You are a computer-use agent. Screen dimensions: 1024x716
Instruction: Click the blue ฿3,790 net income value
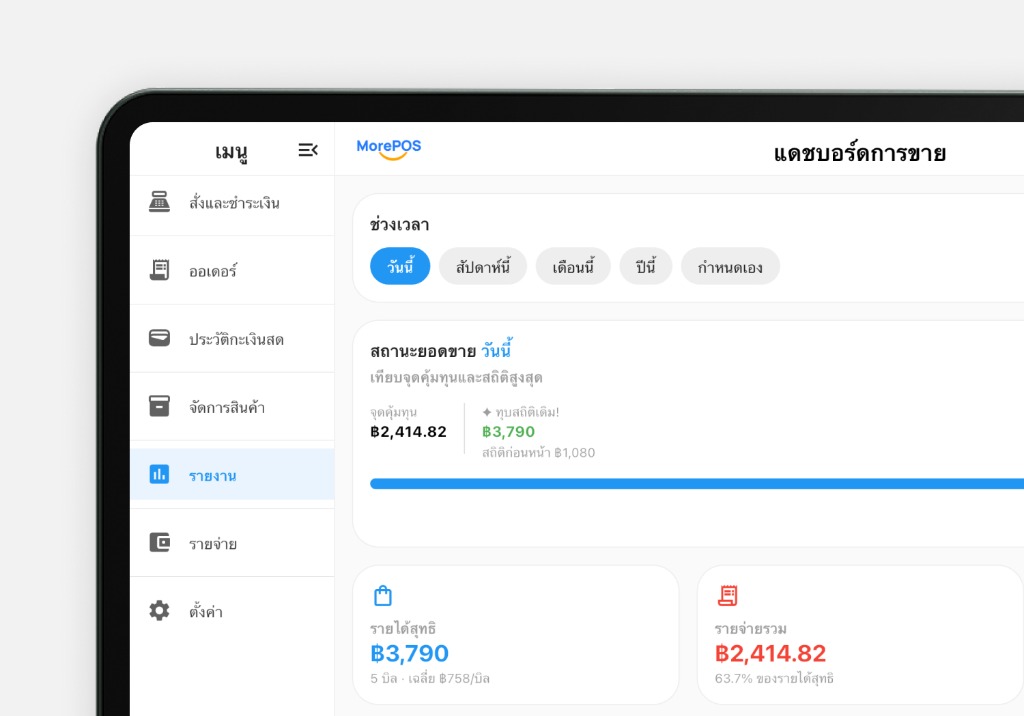coord(409,653)
